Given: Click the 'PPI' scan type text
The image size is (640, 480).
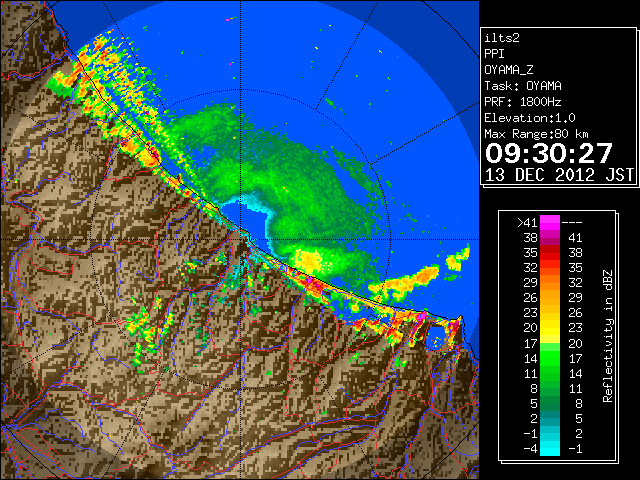Looking at the screenshot, I should coord(494,54).
